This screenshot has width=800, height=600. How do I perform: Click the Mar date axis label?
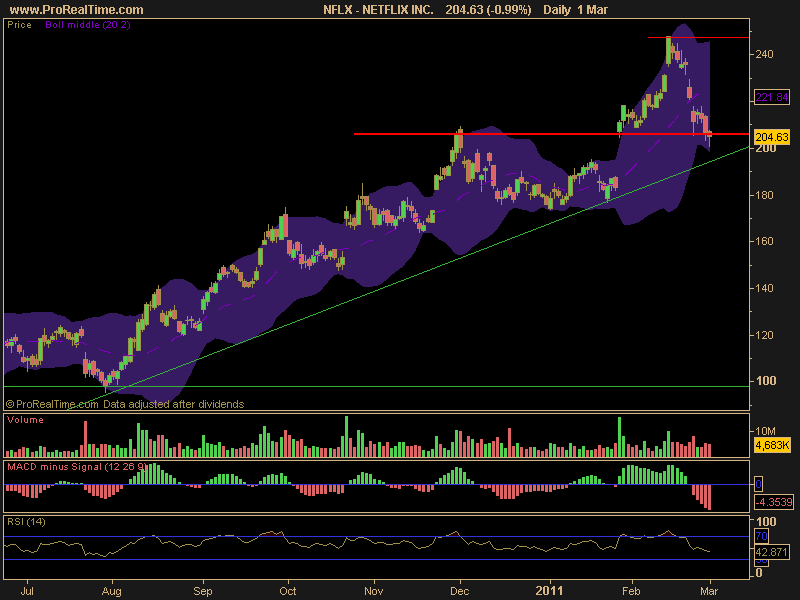click(709, 591)
